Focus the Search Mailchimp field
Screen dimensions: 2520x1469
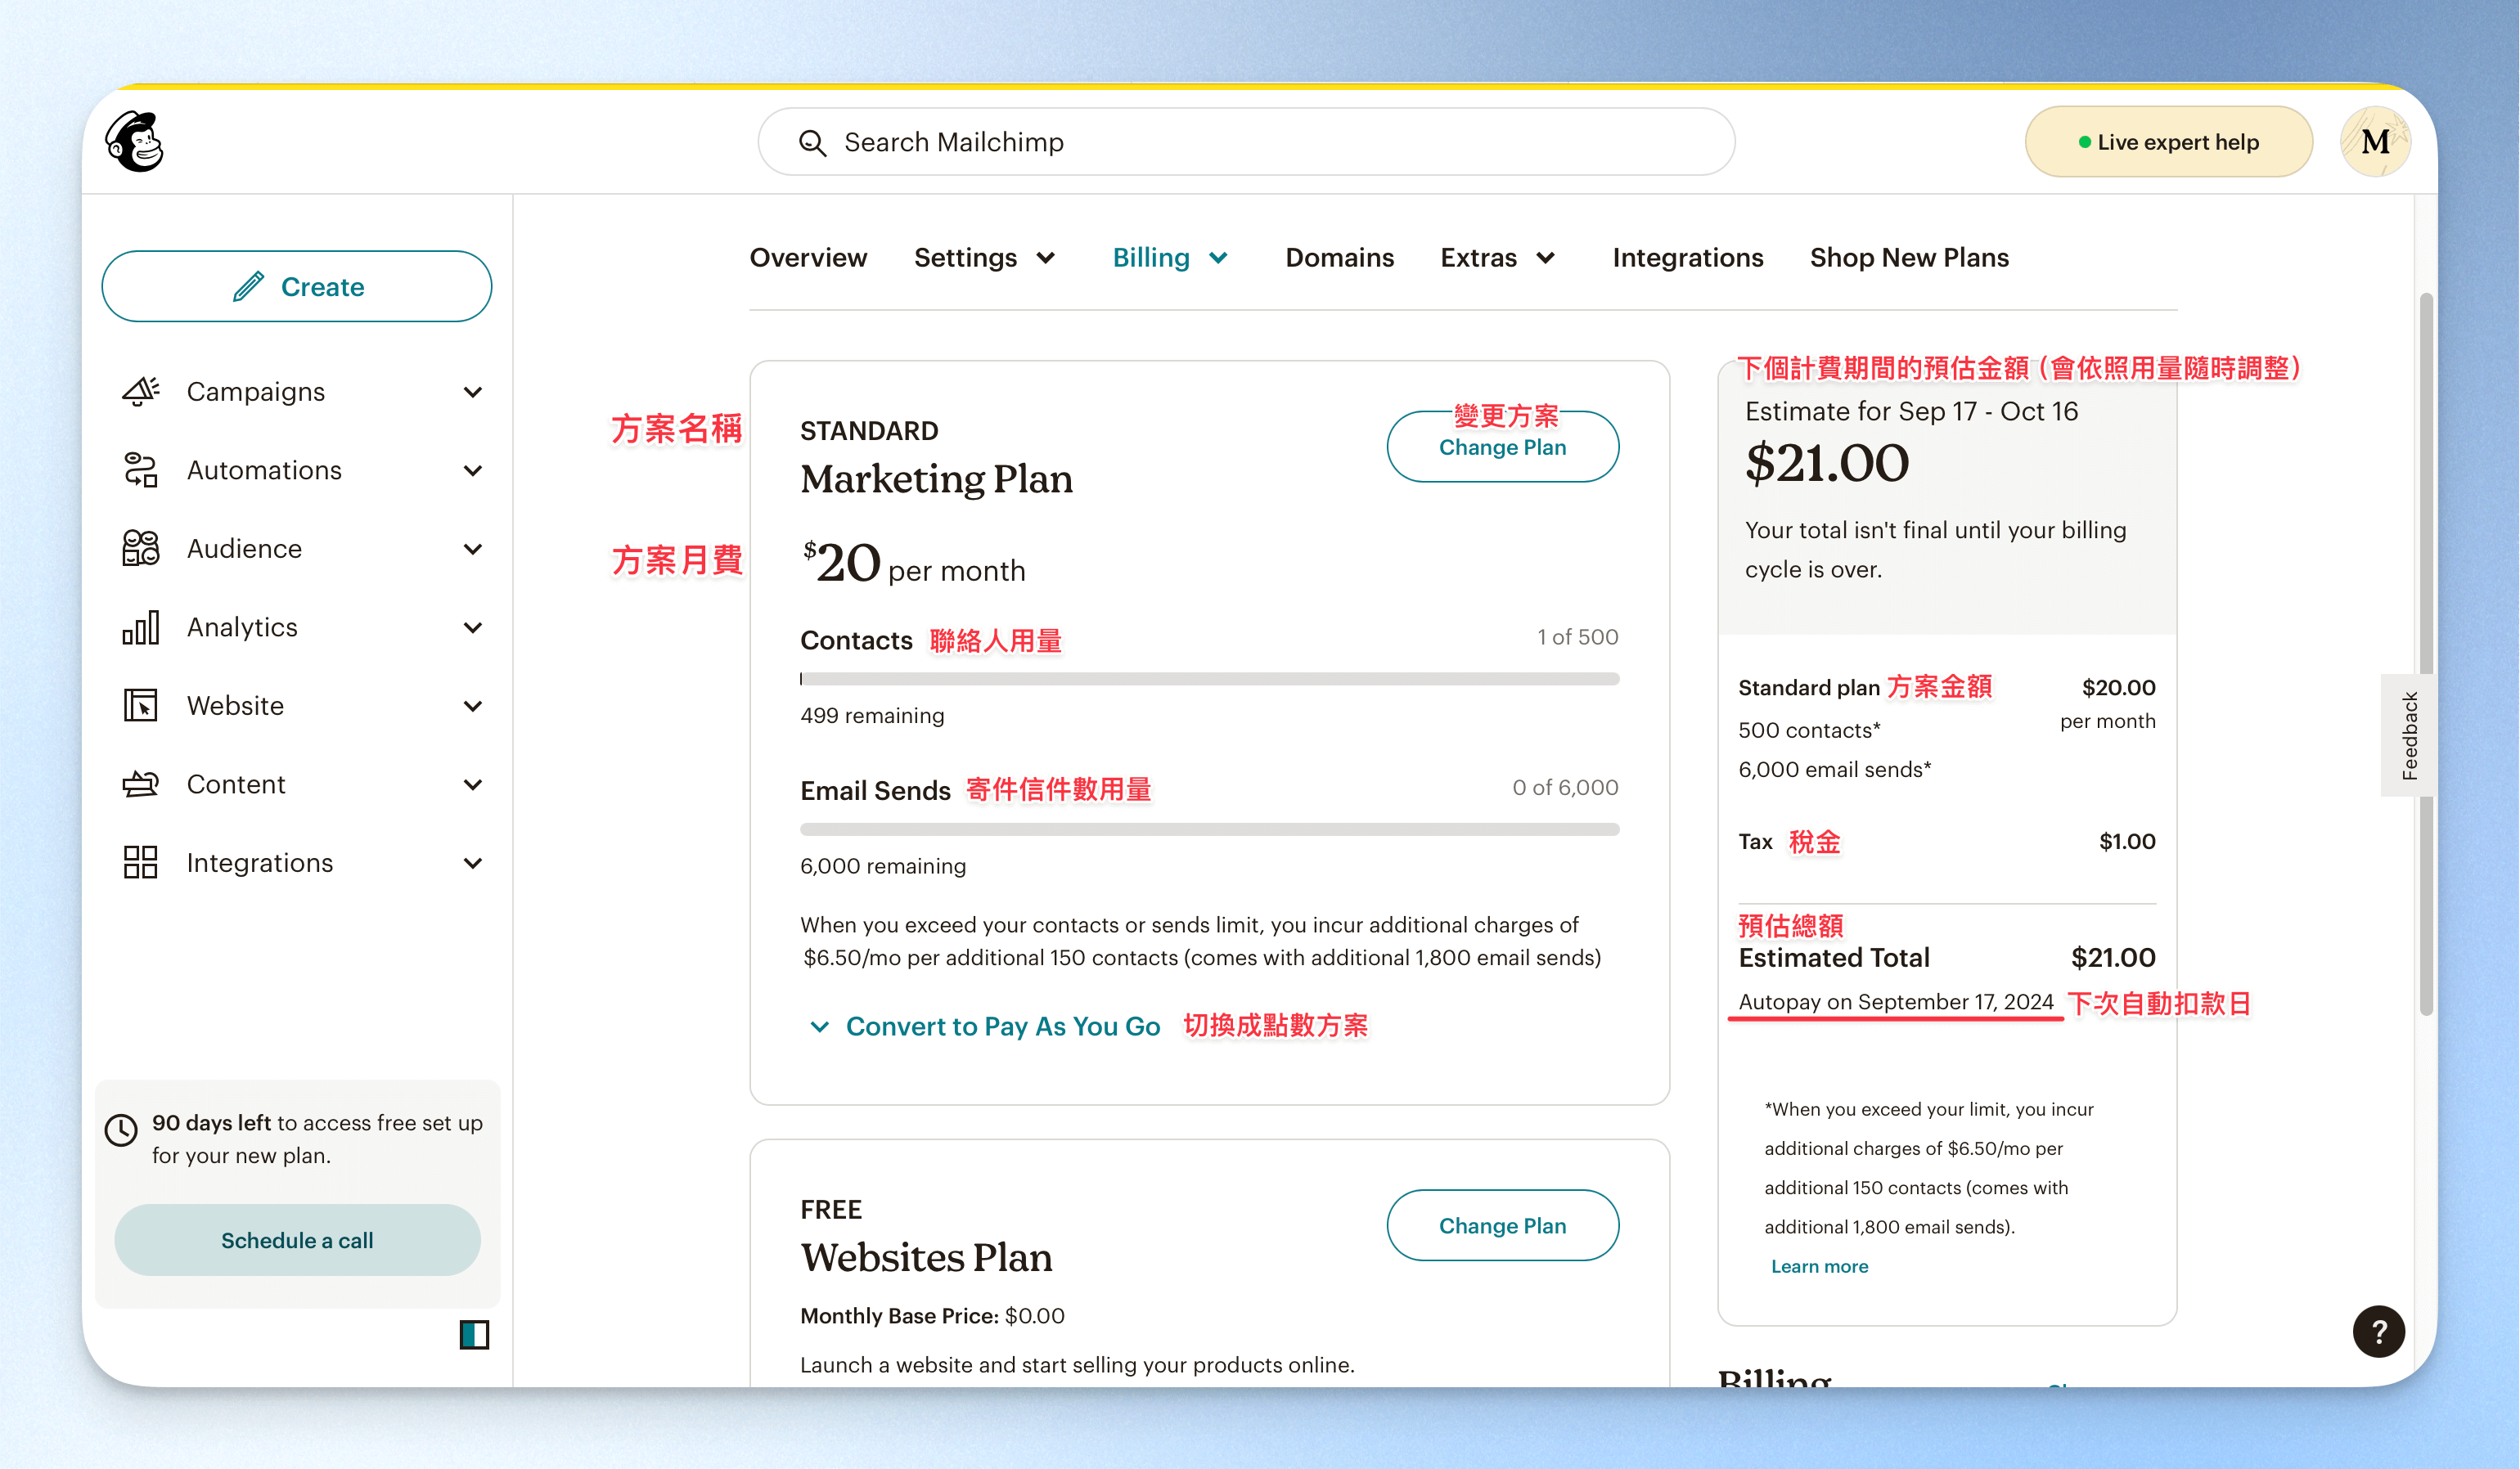[1246, 142]
